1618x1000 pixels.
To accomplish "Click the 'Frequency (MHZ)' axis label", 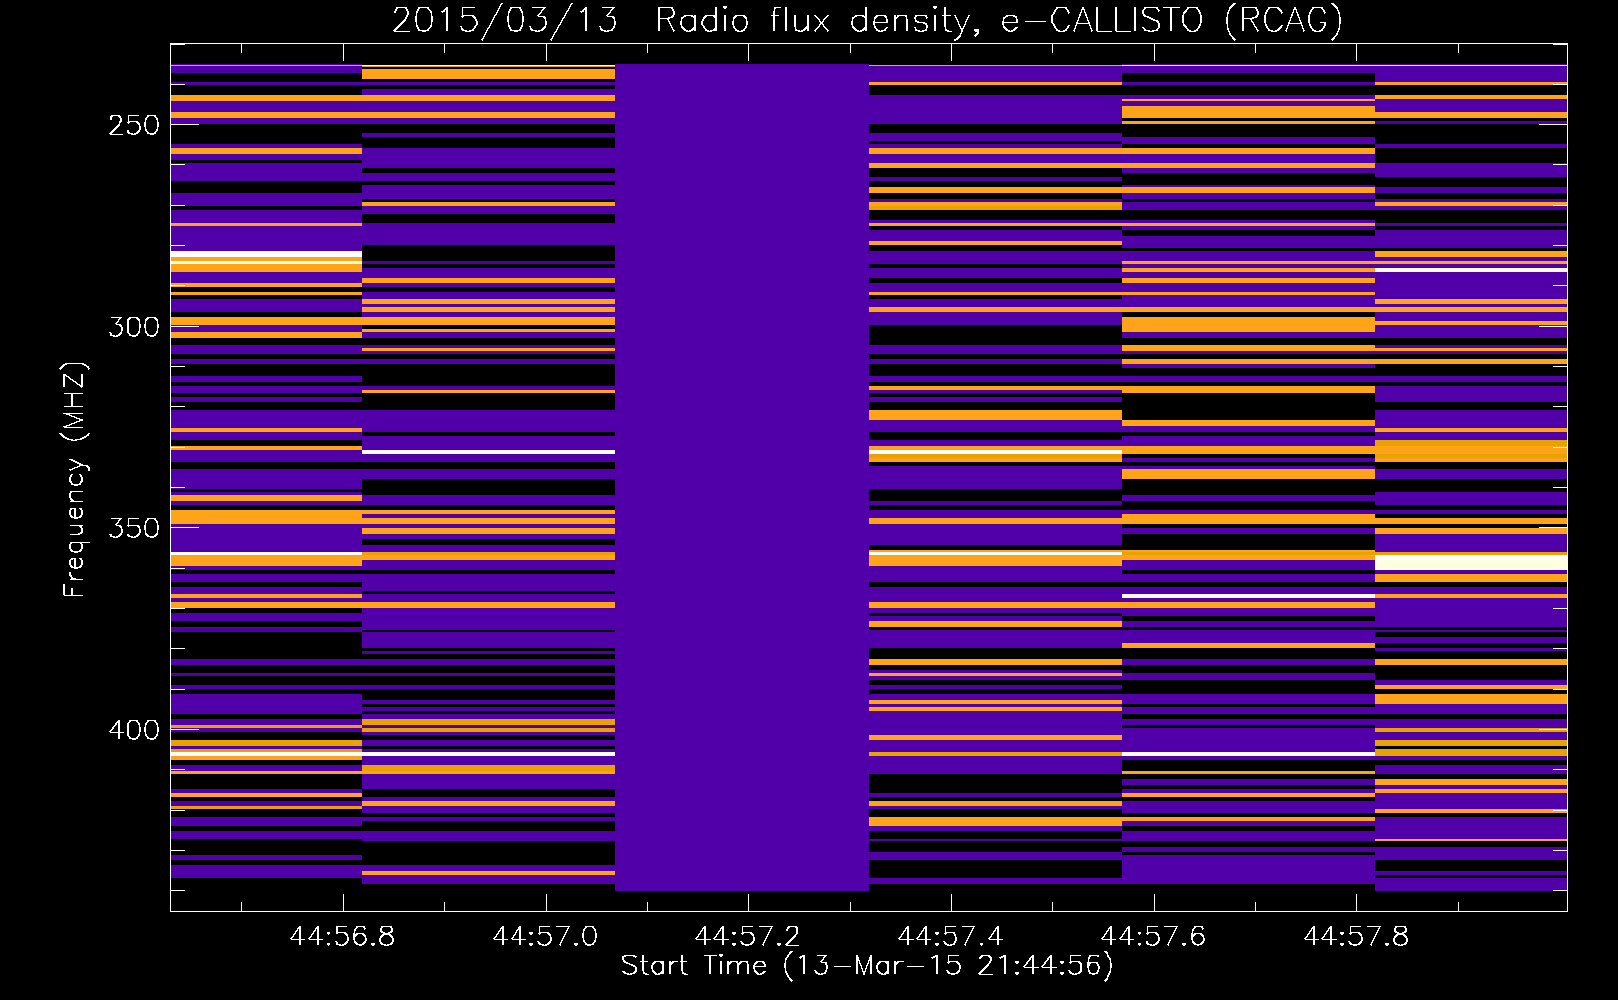I will click(74, 479).
